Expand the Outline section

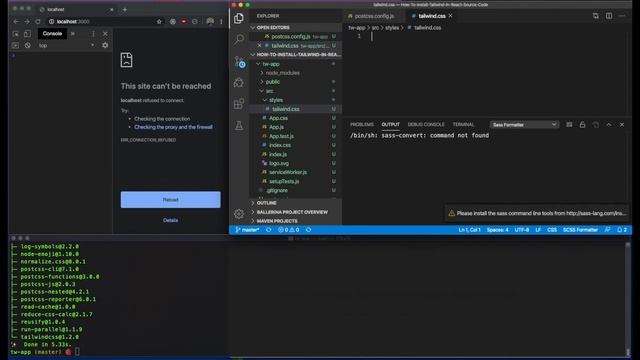[x=296, y=203]
